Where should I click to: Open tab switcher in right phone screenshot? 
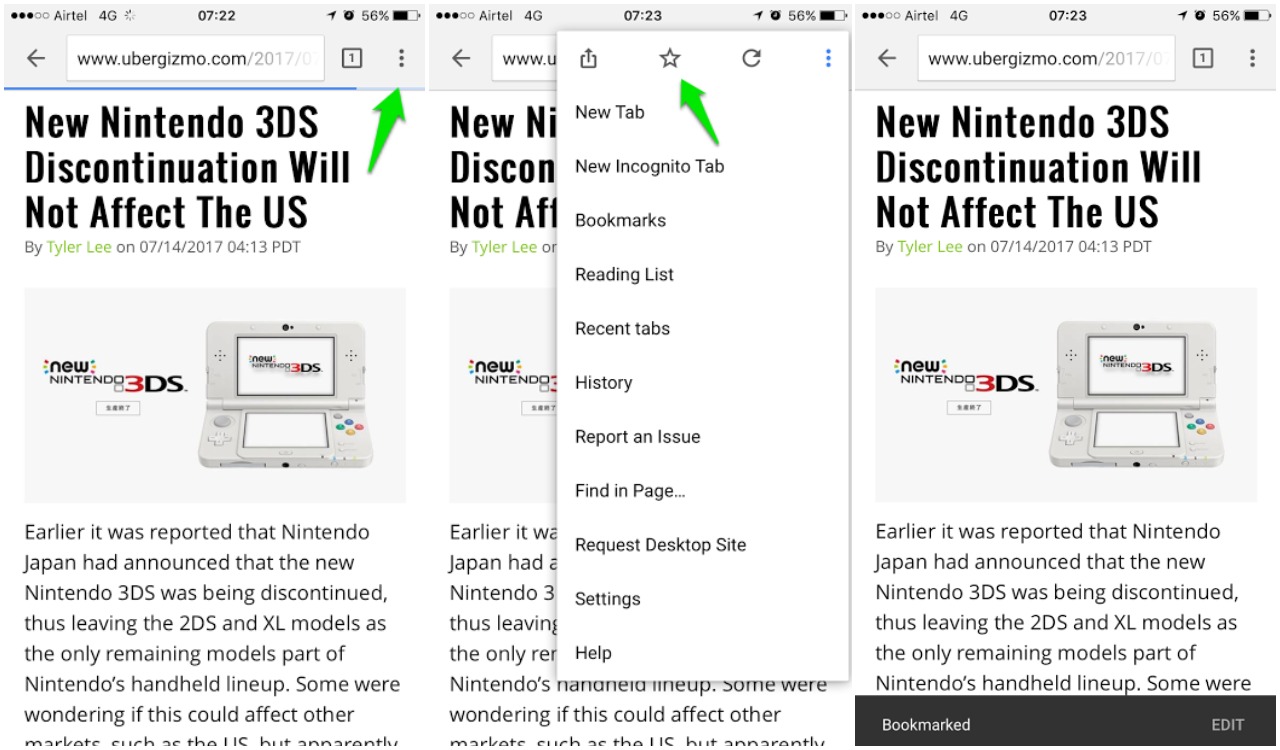click(x=1203, y=59)
